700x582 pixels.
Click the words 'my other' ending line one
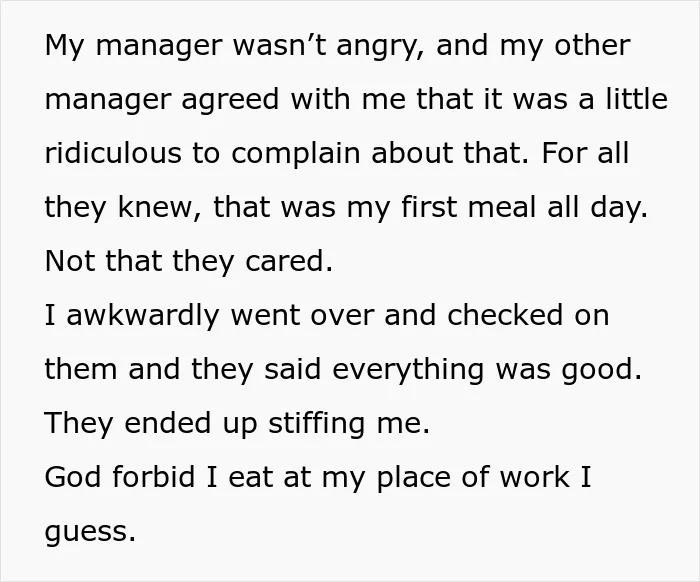tap(565, 47)
